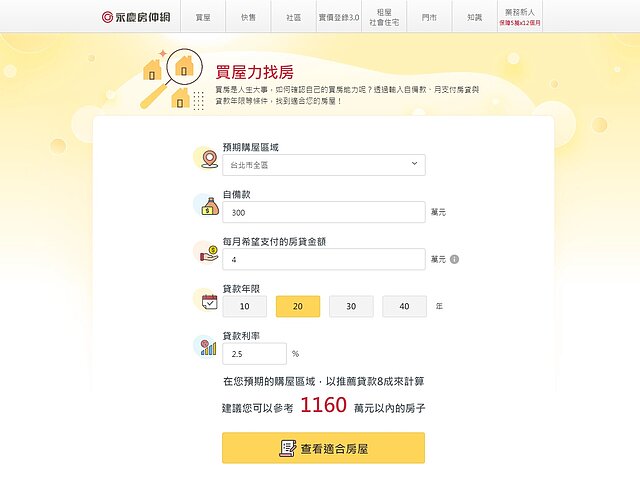Click the 查看適合房屋 button
The width and height of the screenshot is (640, 480).
[323, 448]
